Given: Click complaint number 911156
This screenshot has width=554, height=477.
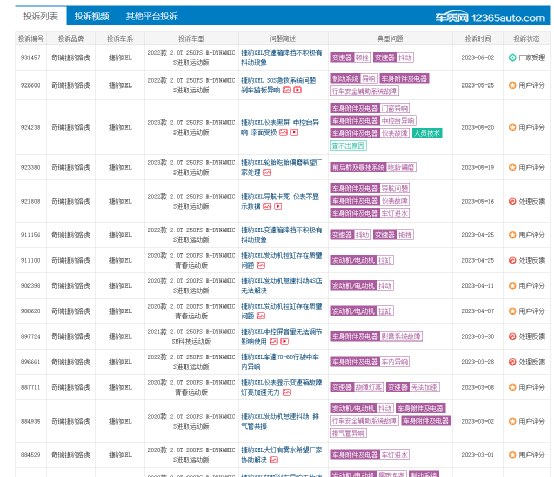Looking at the screenshot, I should click(x=30, y=235).
